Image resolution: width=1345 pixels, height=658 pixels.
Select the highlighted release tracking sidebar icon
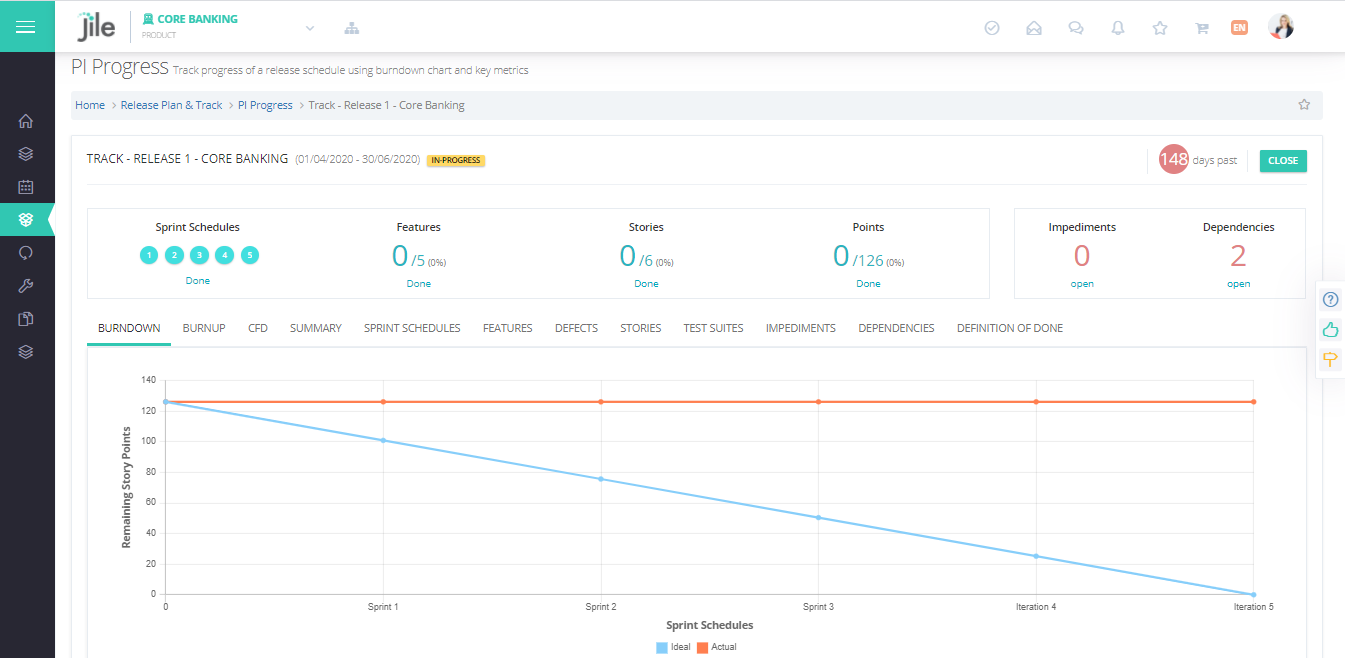point(26,220)
